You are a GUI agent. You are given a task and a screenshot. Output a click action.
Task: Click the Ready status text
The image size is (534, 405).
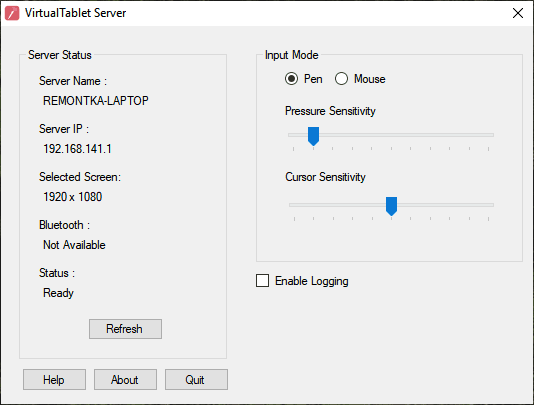click(58, 293)
